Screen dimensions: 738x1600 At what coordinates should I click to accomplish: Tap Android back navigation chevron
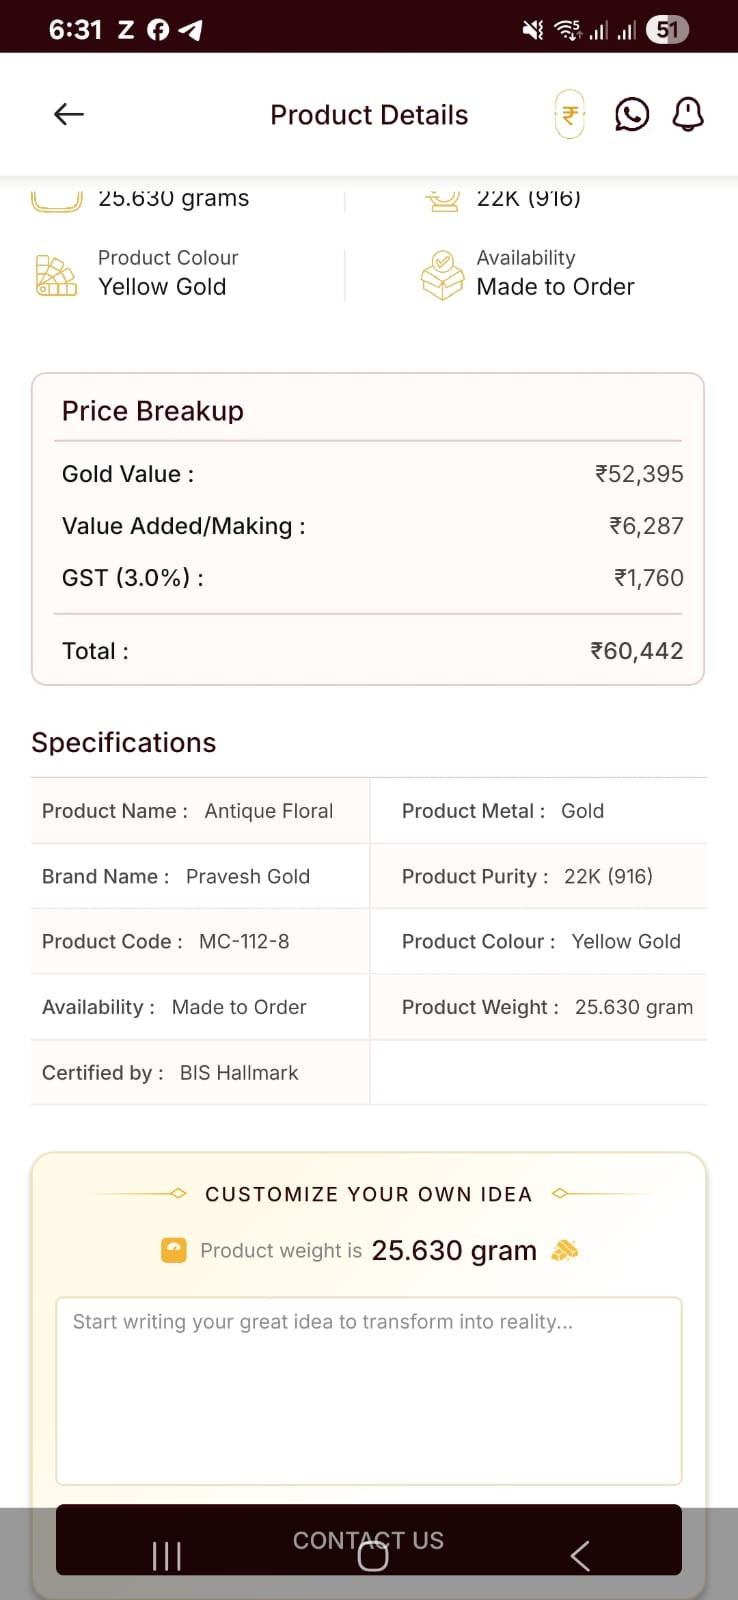[x=580, y=1556]
